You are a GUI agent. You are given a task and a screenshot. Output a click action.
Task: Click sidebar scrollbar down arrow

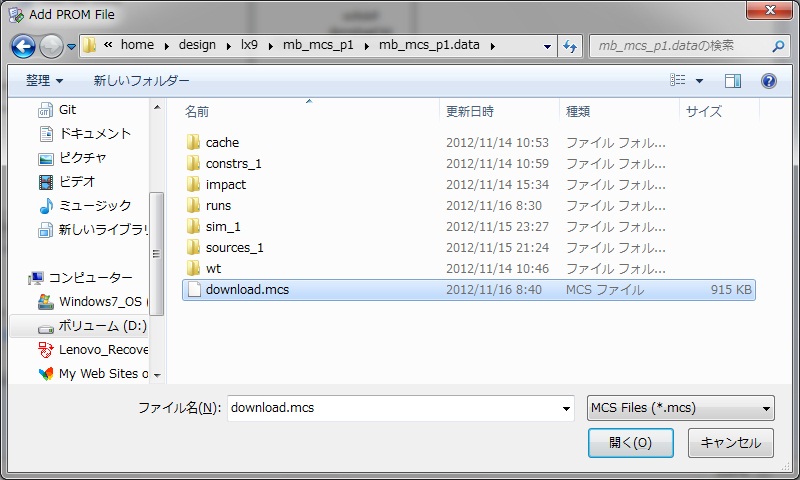157,376
